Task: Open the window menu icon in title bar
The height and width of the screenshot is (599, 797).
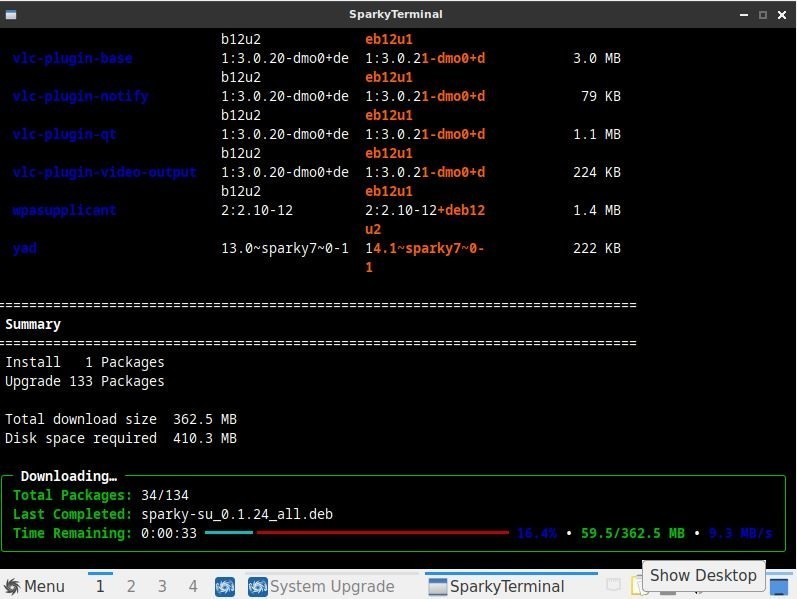Action: click(10, 14)
